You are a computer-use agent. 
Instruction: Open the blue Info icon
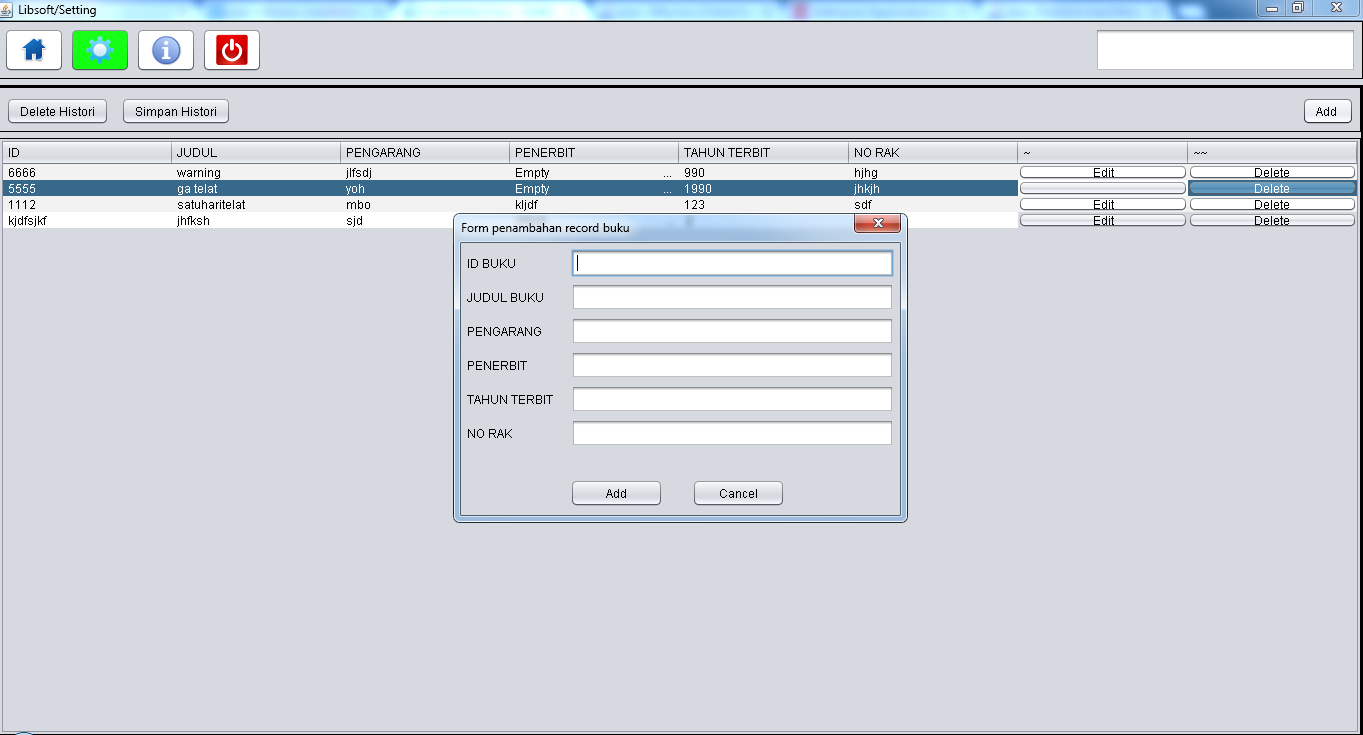click(166, 50)
